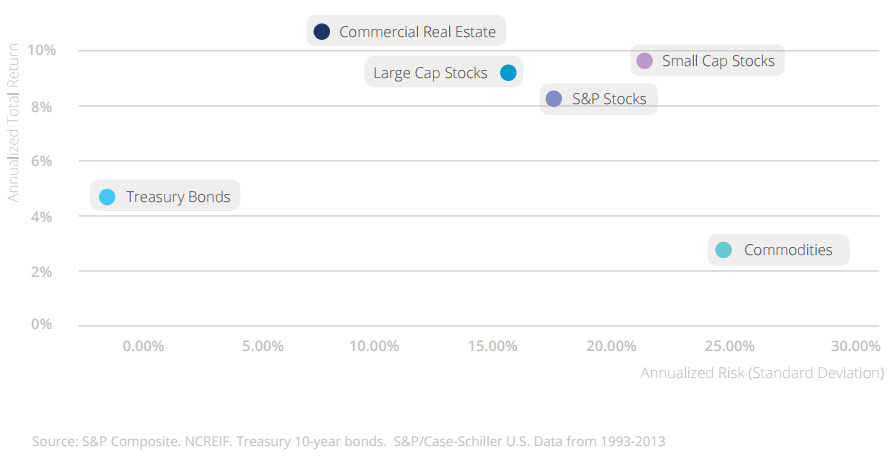Select the Large Cap Stocks text label
Image resolution: width=891 pixels, height=456 pixels.
(x=430, y=73)
